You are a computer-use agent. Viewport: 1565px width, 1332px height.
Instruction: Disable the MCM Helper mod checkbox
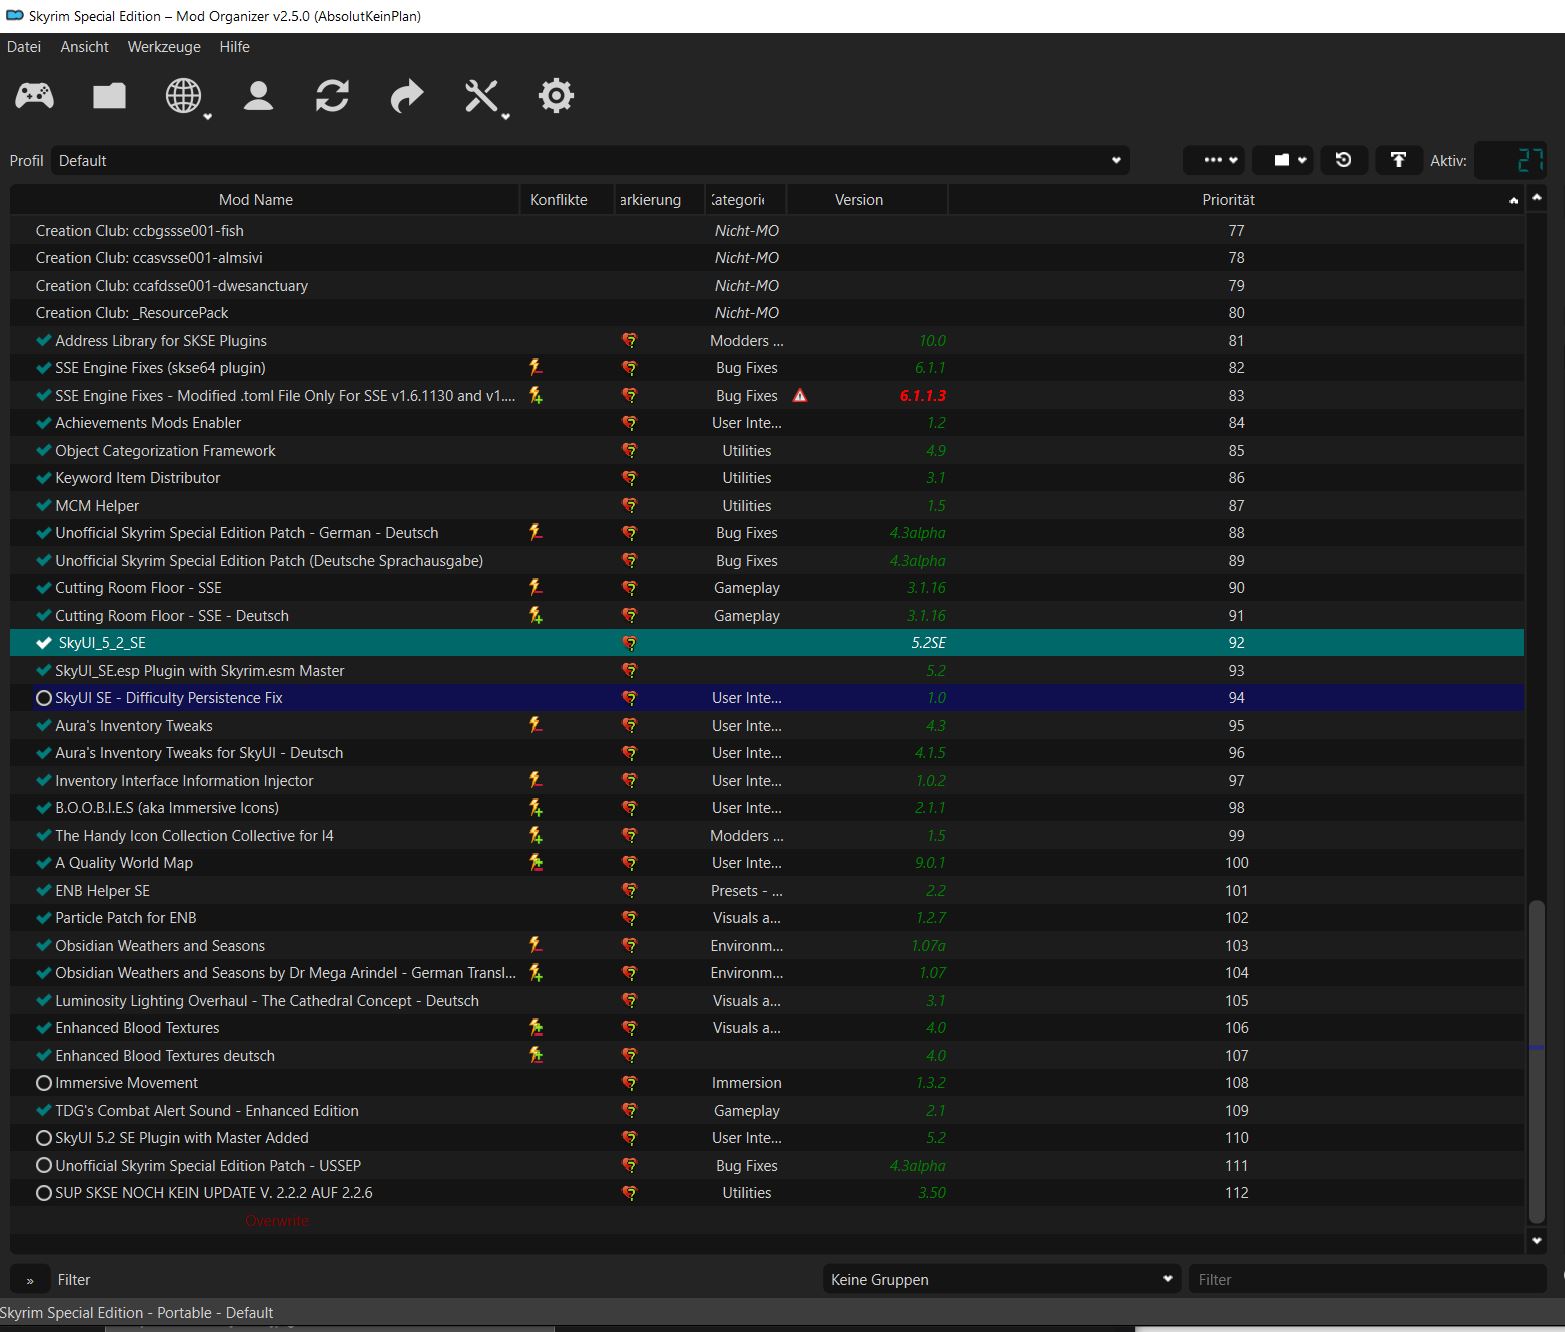[x=44, y=506]
